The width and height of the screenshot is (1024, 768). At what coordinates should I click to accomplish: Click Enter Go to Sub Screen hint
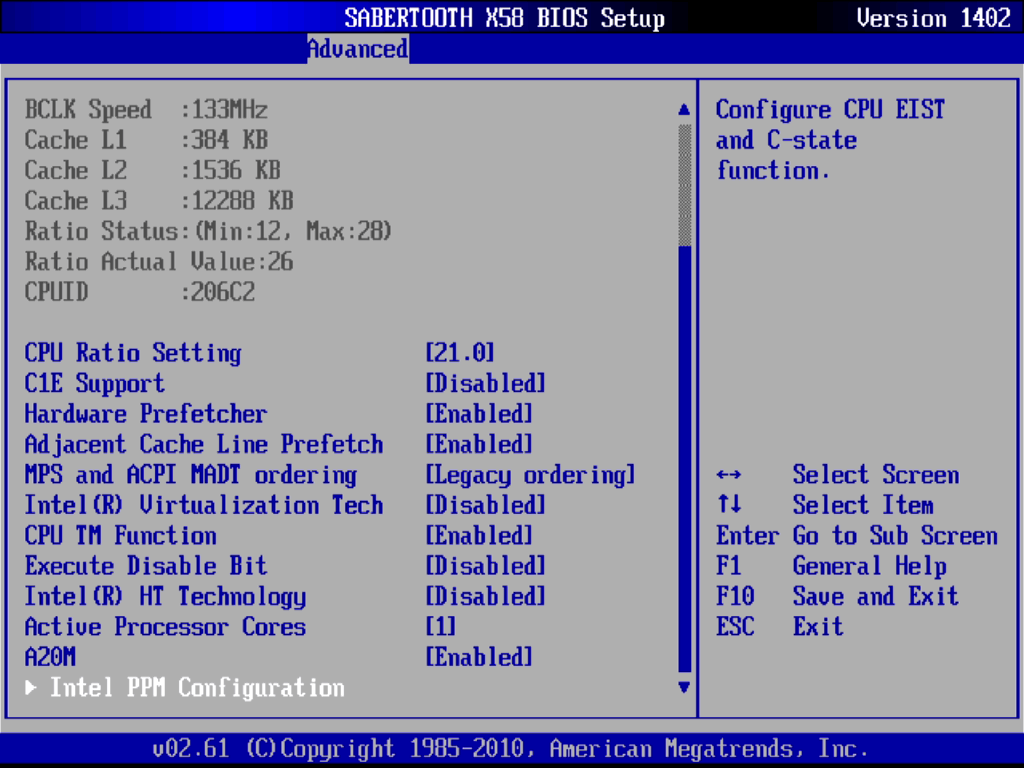[857, 536]
